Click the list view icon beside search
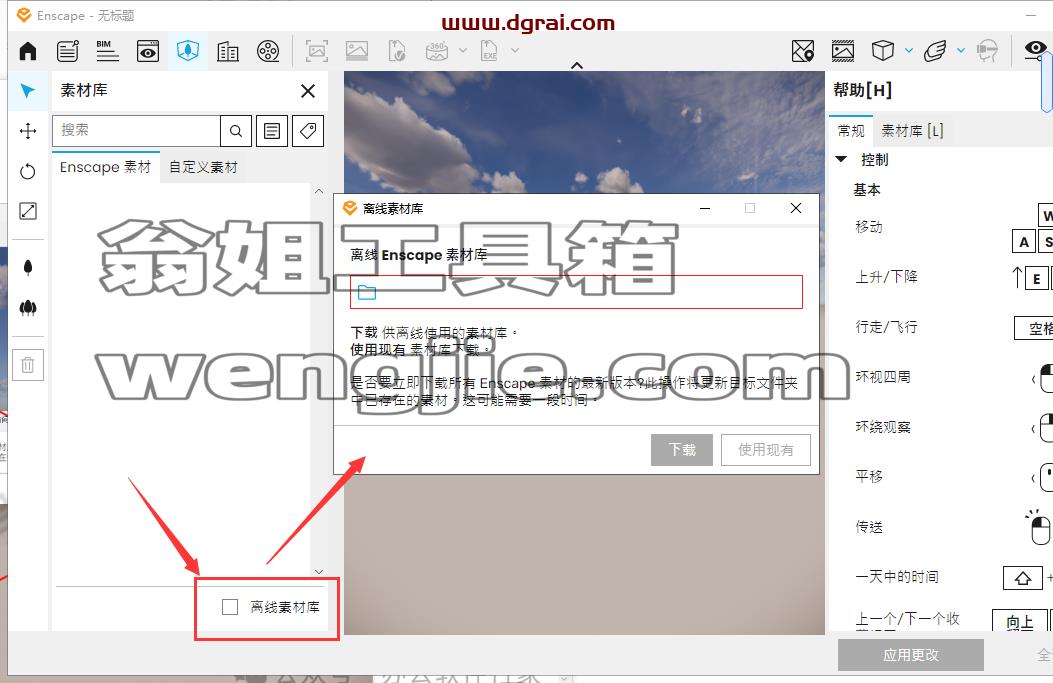Viewport: 1053px width, 683px height. (x=271, y=131)
